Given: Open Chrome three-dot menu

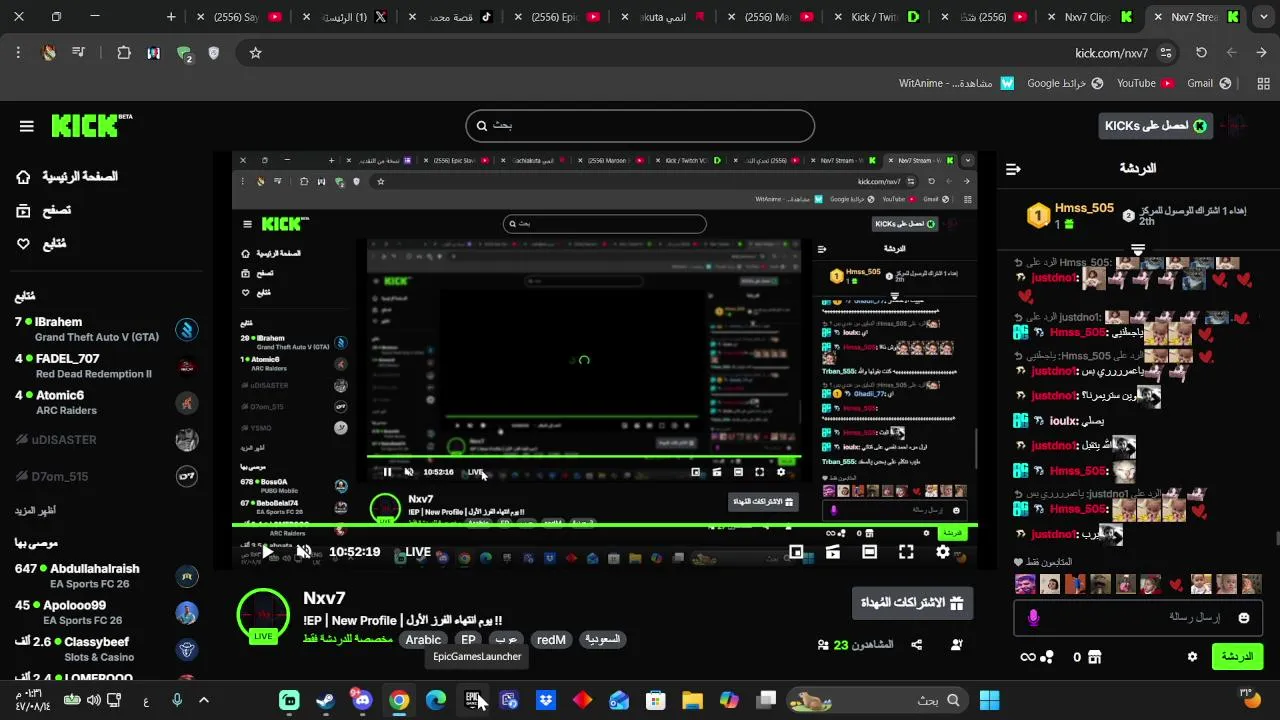Looking at the screenshot, I should (x=18, y=53).
